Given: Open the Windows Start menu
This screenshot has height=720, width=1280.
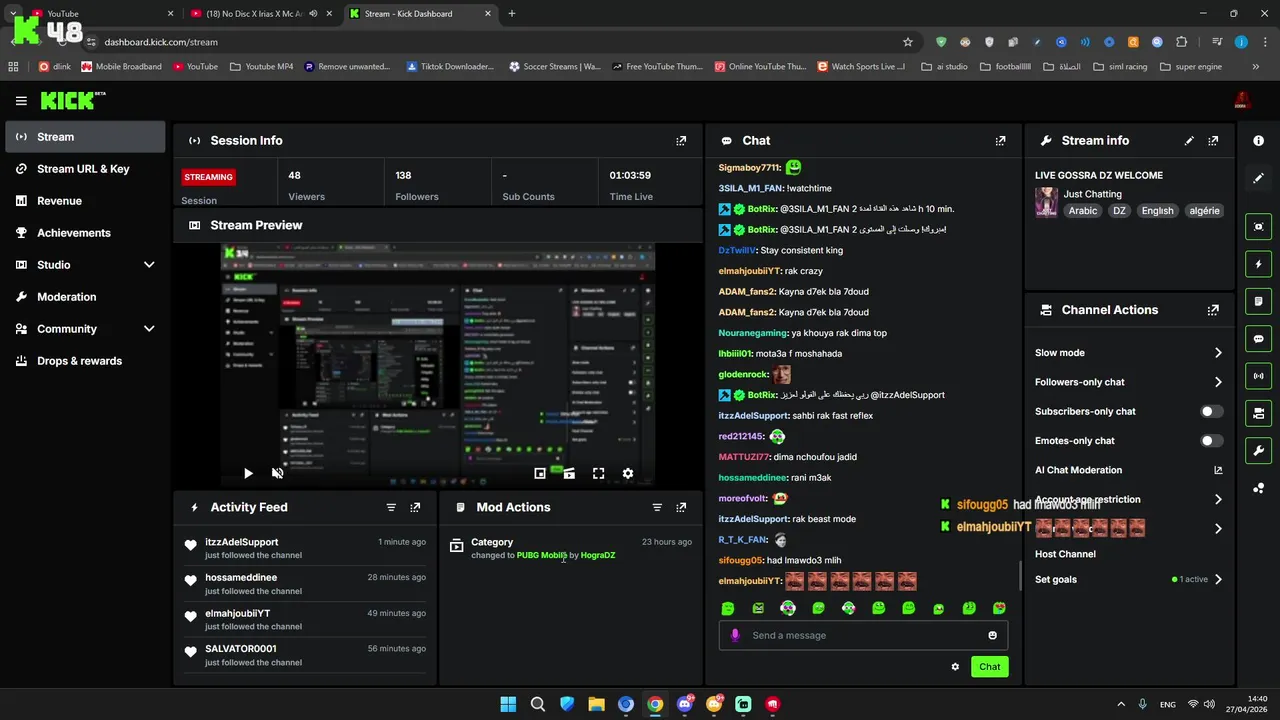Looking at the screenshot, I should tap(508, 704).
